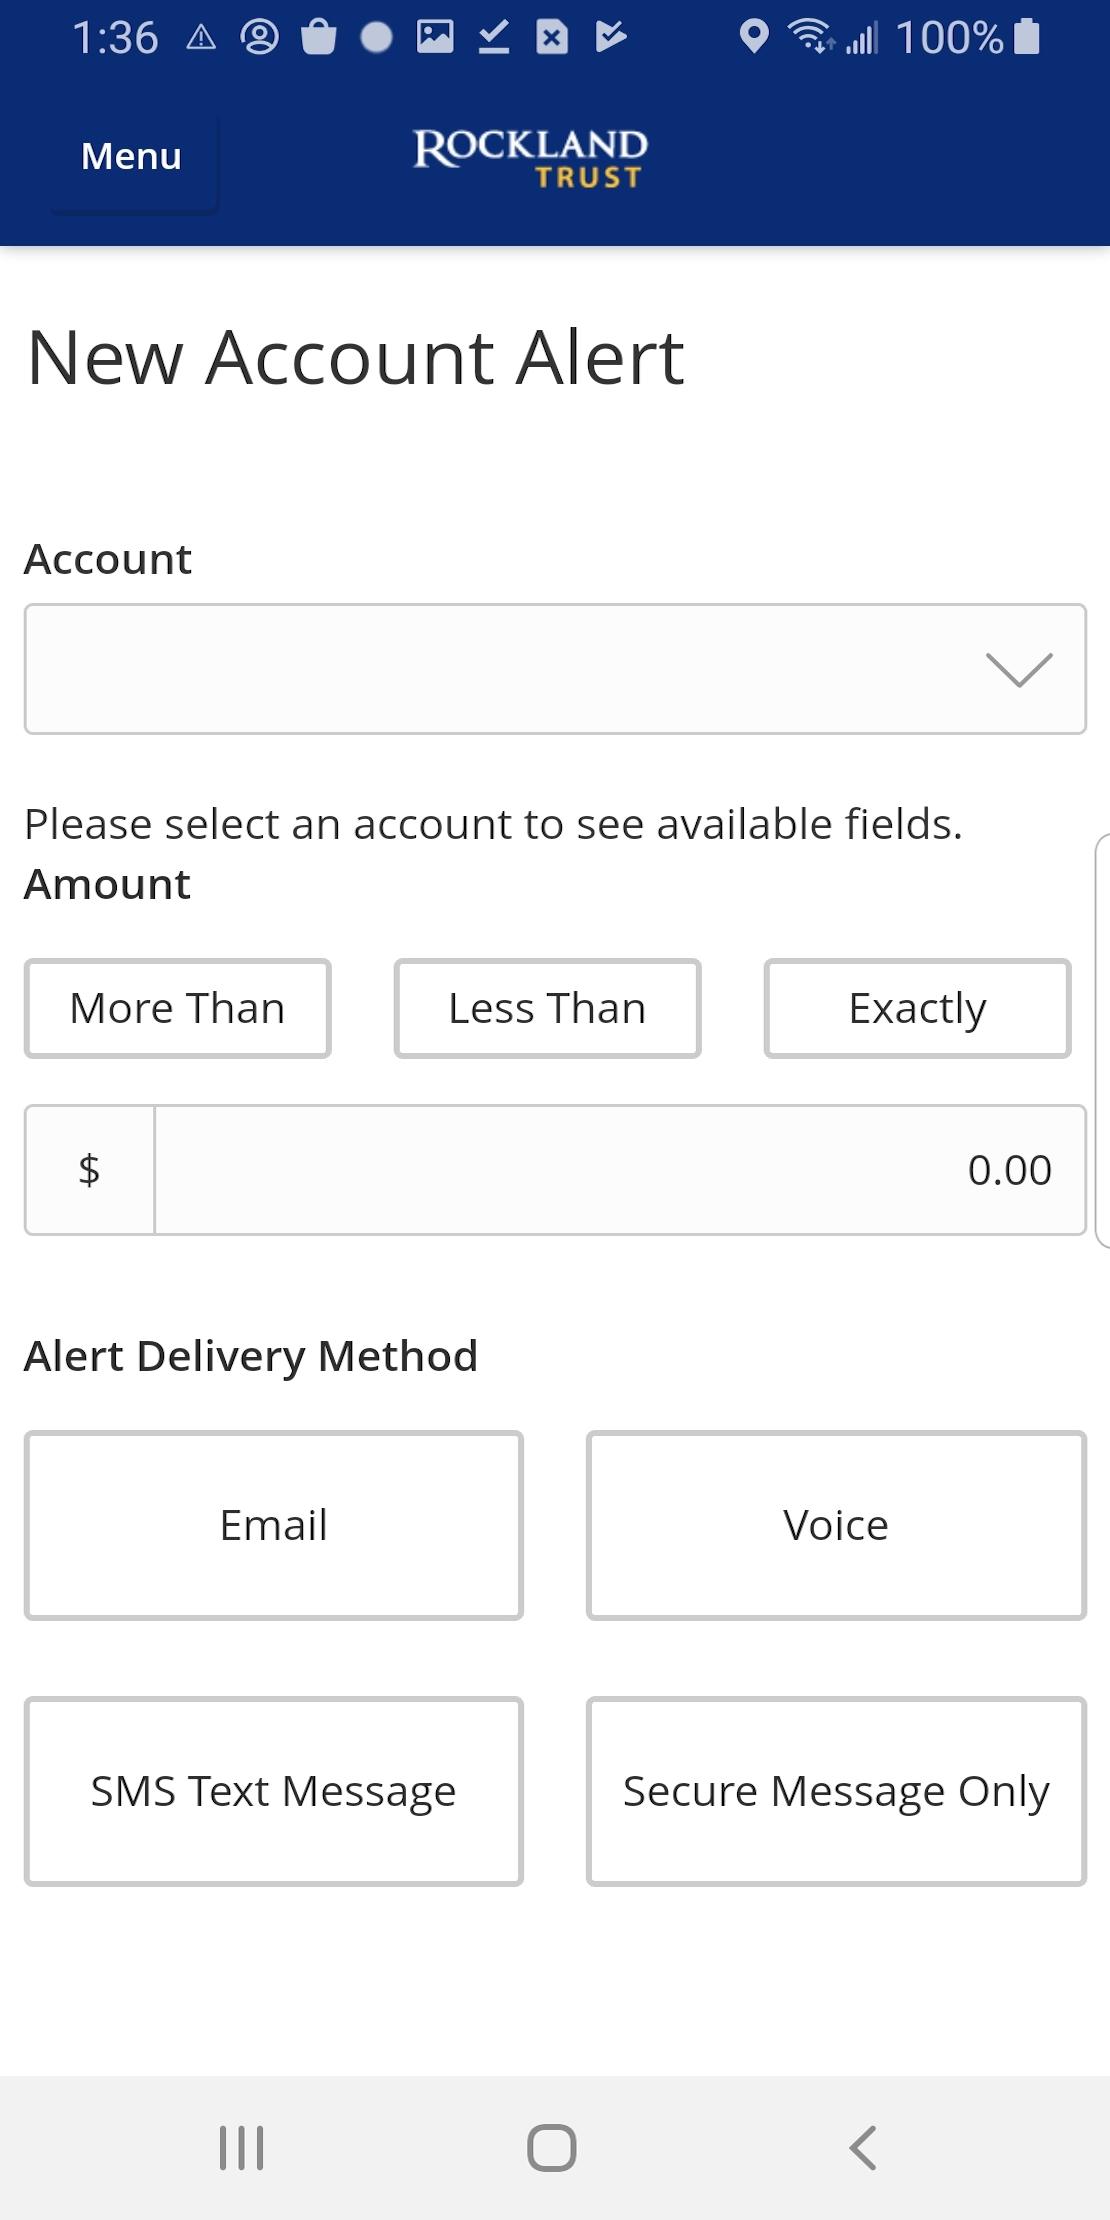Viewport: 1110px width, 2220px height.
Task: Select the Exactly amount option
Action: tap(917, 1008)
